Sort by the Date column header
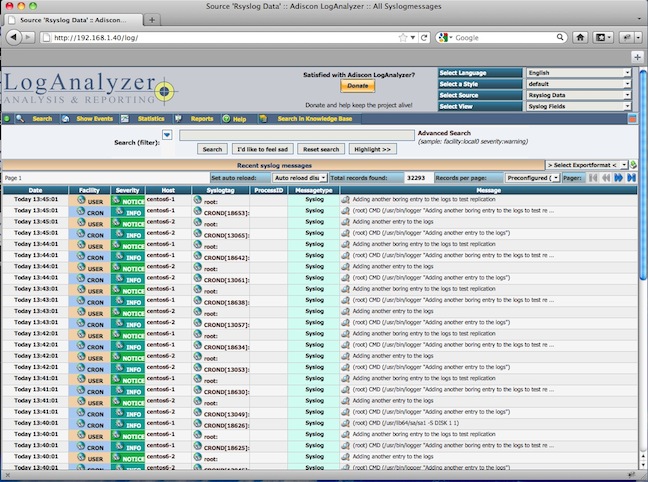The width and height of the screenshot is (648, 482). pos(36,190)
